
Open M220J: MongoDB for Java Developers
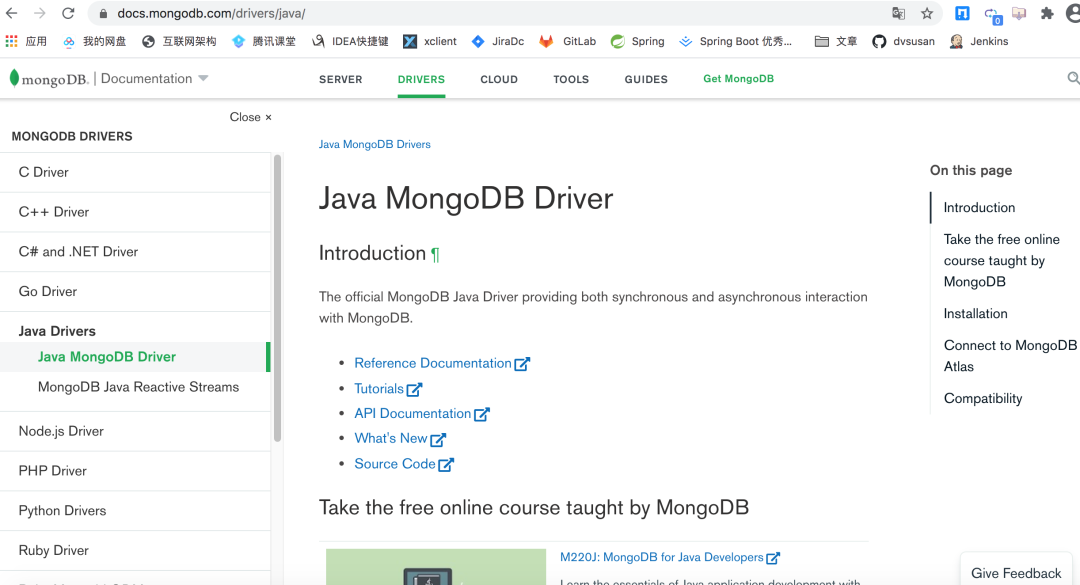669,557
